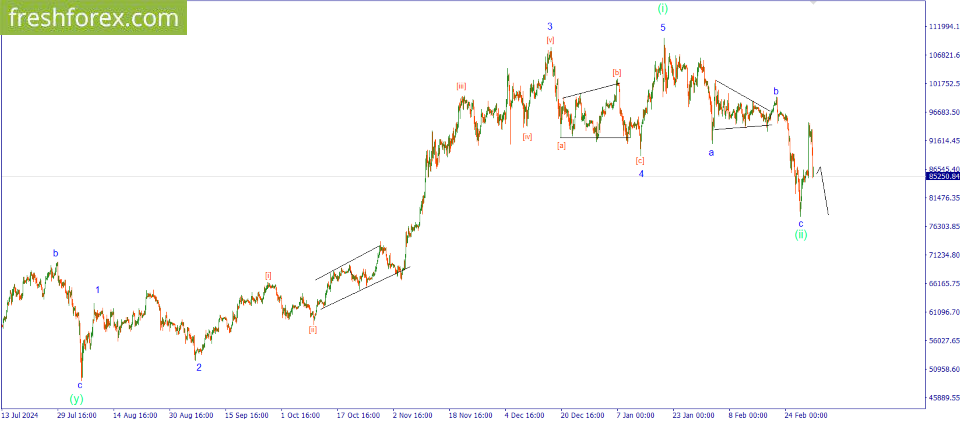
Task: Click the 2 Nov 16:00 date on time axis
Action: [413, 413]
